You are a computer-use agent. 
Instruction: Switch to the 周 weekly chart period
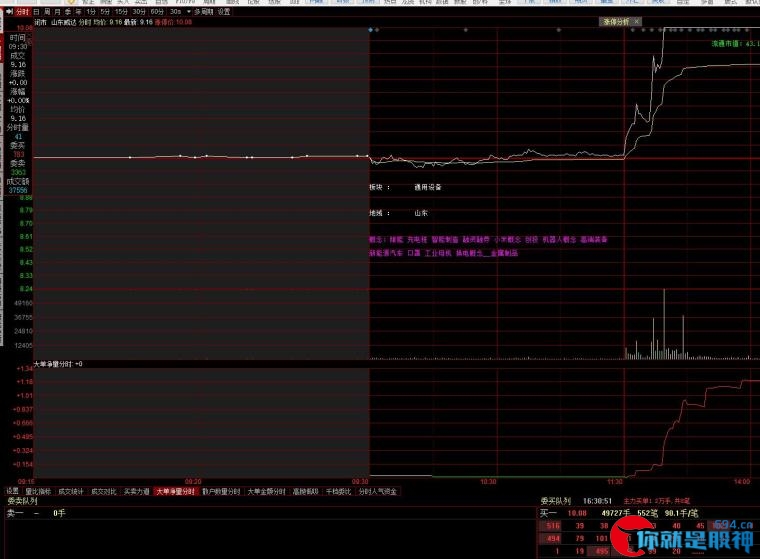pos(47,12)
